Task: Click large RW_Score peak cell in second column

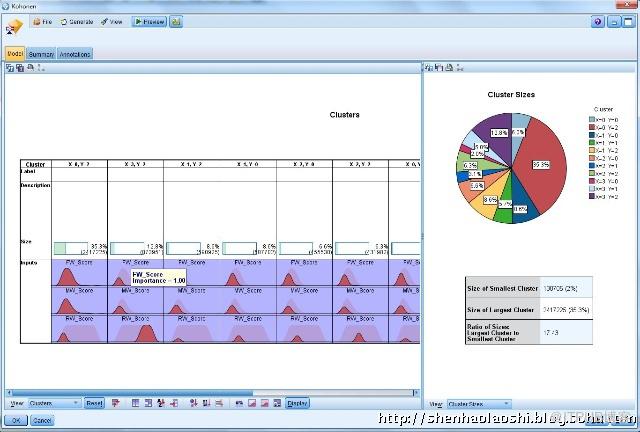Action: click(x=135, y=329)
